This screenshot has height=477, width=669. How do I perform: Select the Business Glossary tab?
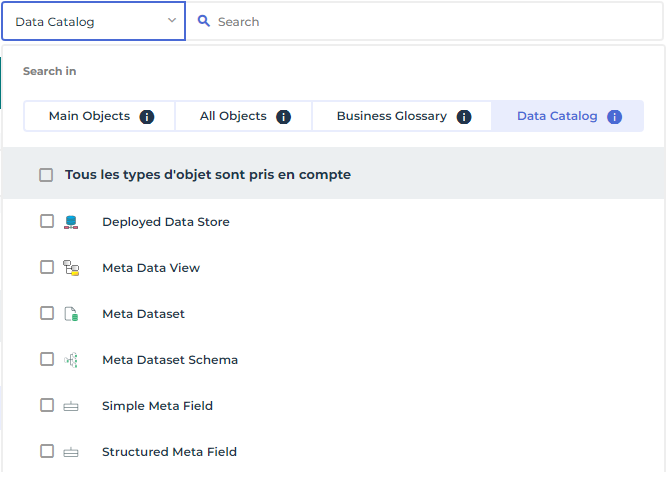[391, 116]
